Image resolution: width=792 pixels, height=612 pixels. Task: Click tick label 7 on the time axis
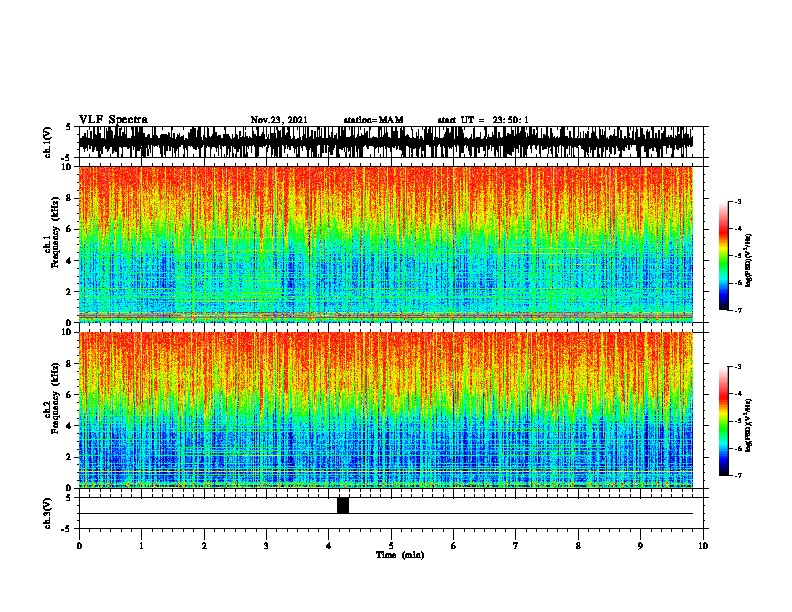tap(515, 546)
